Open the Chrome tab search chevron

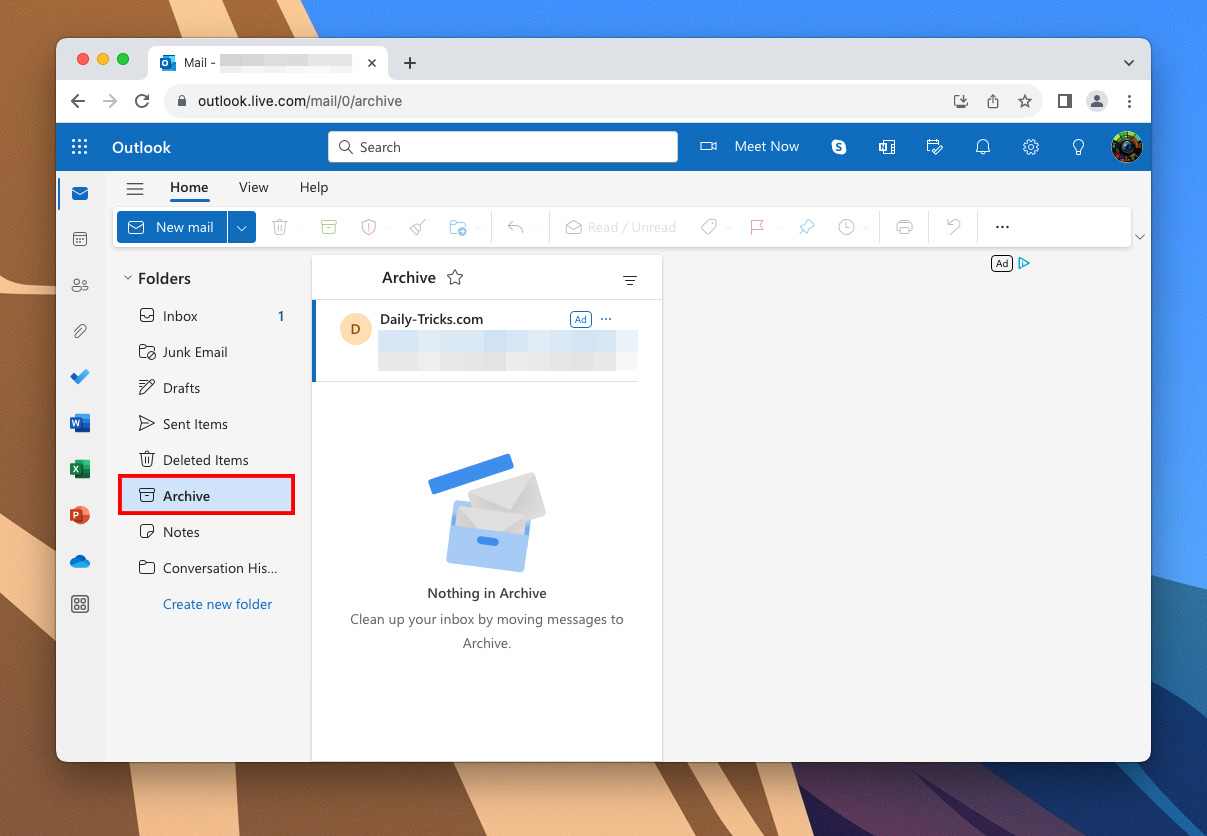[x=1129, y=63]
